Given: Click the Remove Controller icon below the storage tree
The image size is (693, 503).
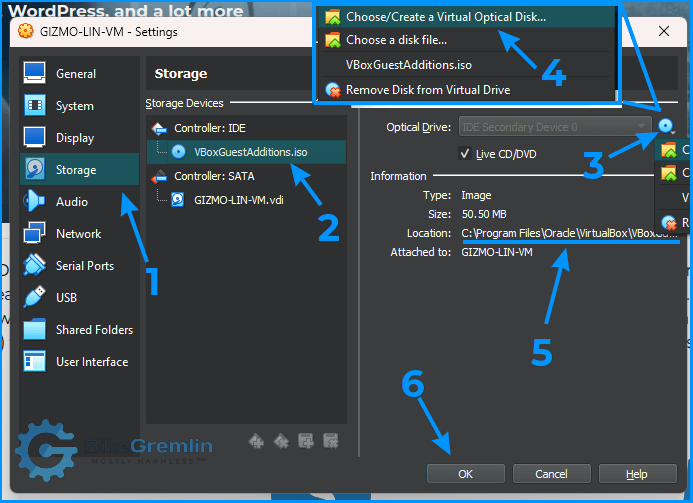Looking at the screenshot, I should click(x=281, y=441).
